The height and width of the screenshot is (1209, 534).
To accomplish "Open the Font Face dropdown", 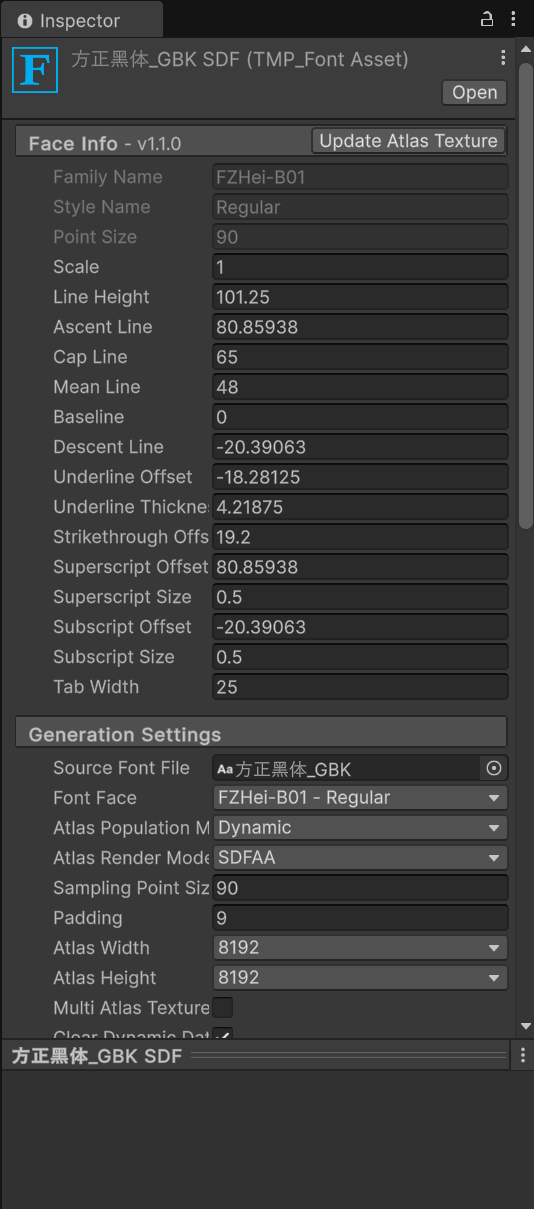I will [x=361, y=798].
